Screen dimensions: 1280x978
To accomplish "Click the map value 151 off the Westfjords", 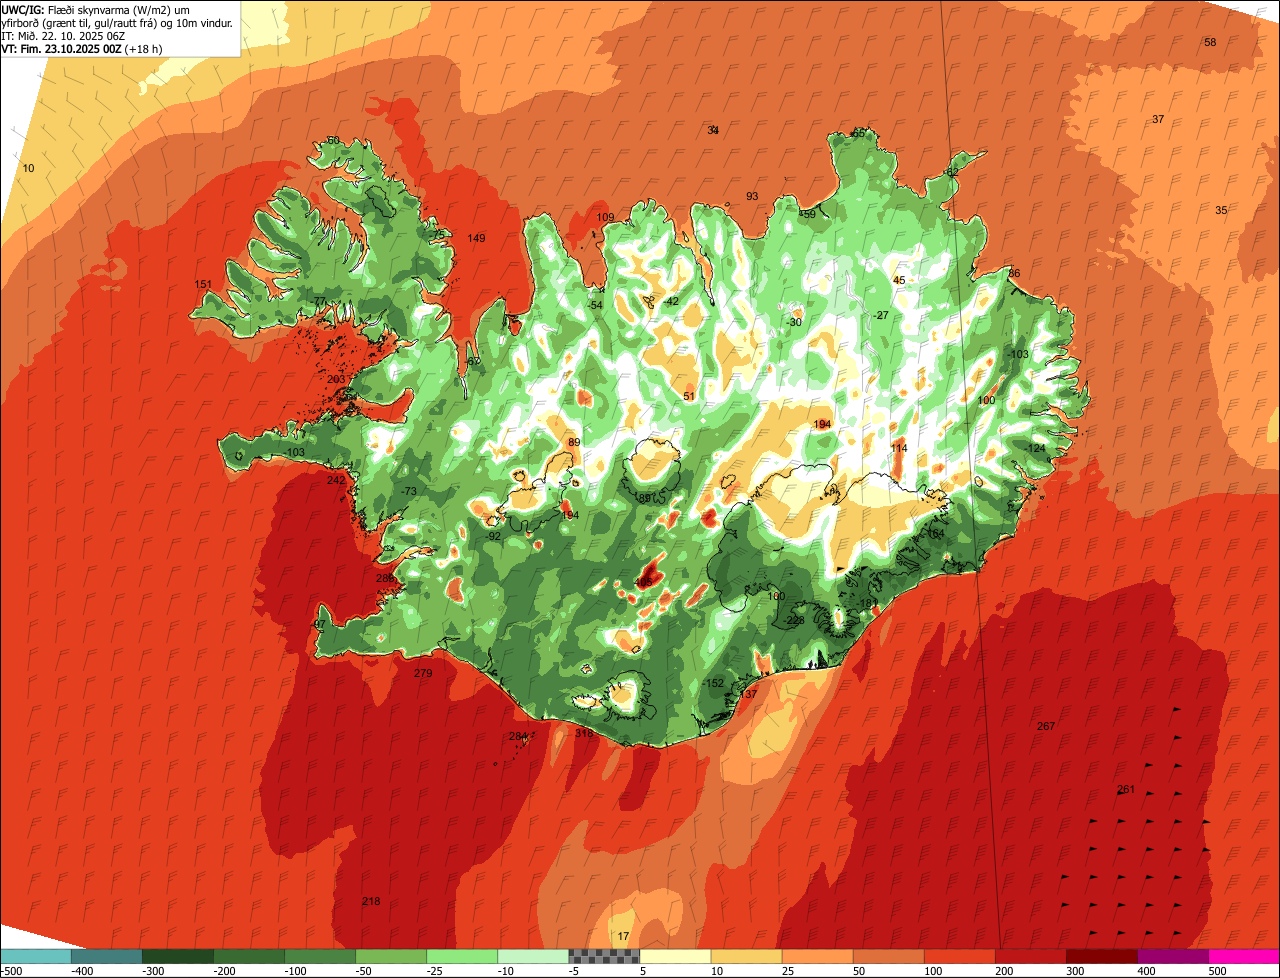I will tap(203, 285).
